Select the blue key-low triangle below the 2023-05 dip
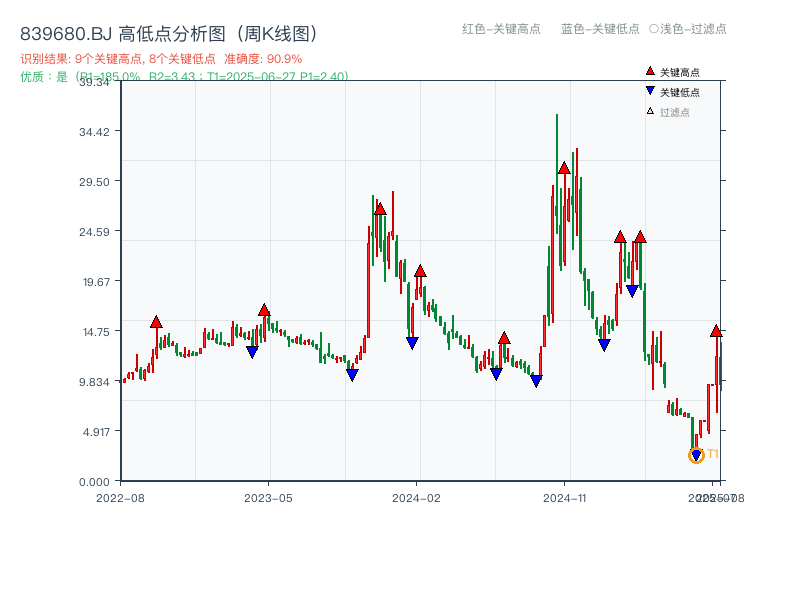Image resolution: width=800 pixels, height=600 pixels. [x=251, y=351]
